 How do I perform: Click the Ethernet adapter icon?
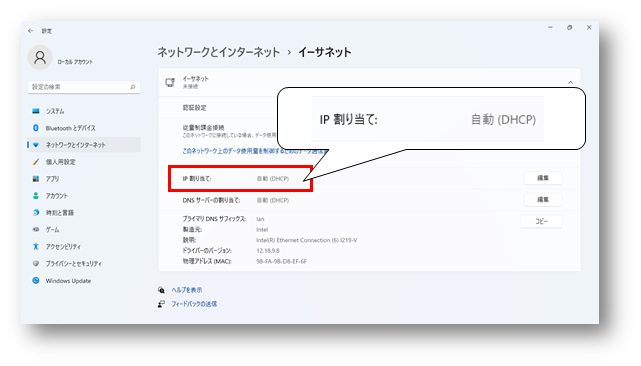[x=170, y=82]
